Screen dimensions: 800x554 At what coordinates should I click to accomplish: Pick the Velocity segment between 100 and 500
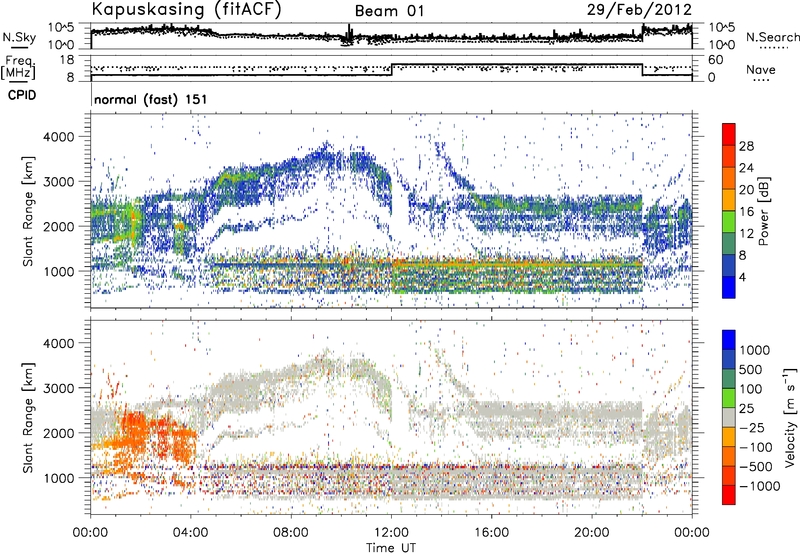coord(729,379)
